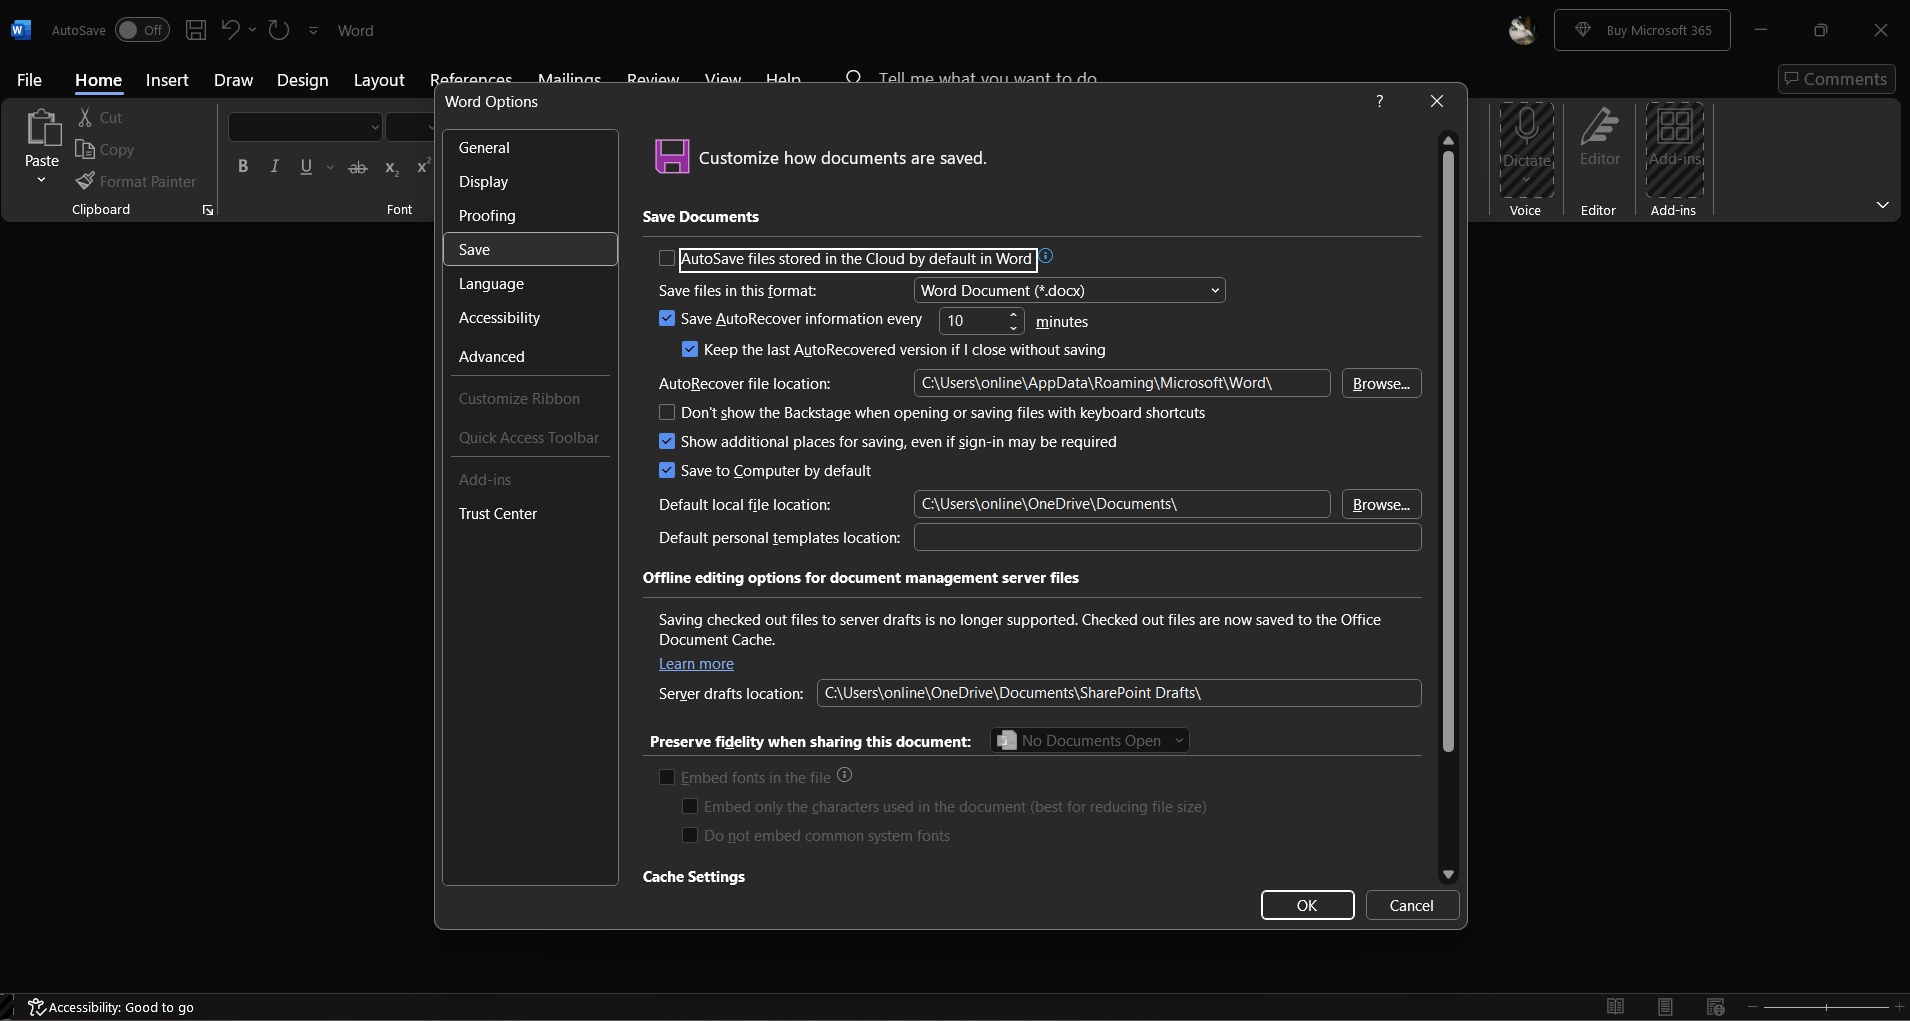The width and height of the screenshot is (1910, 1021).
Task: Uncheck Keep the last AutoRecovered version
Action: click(690, 350)
